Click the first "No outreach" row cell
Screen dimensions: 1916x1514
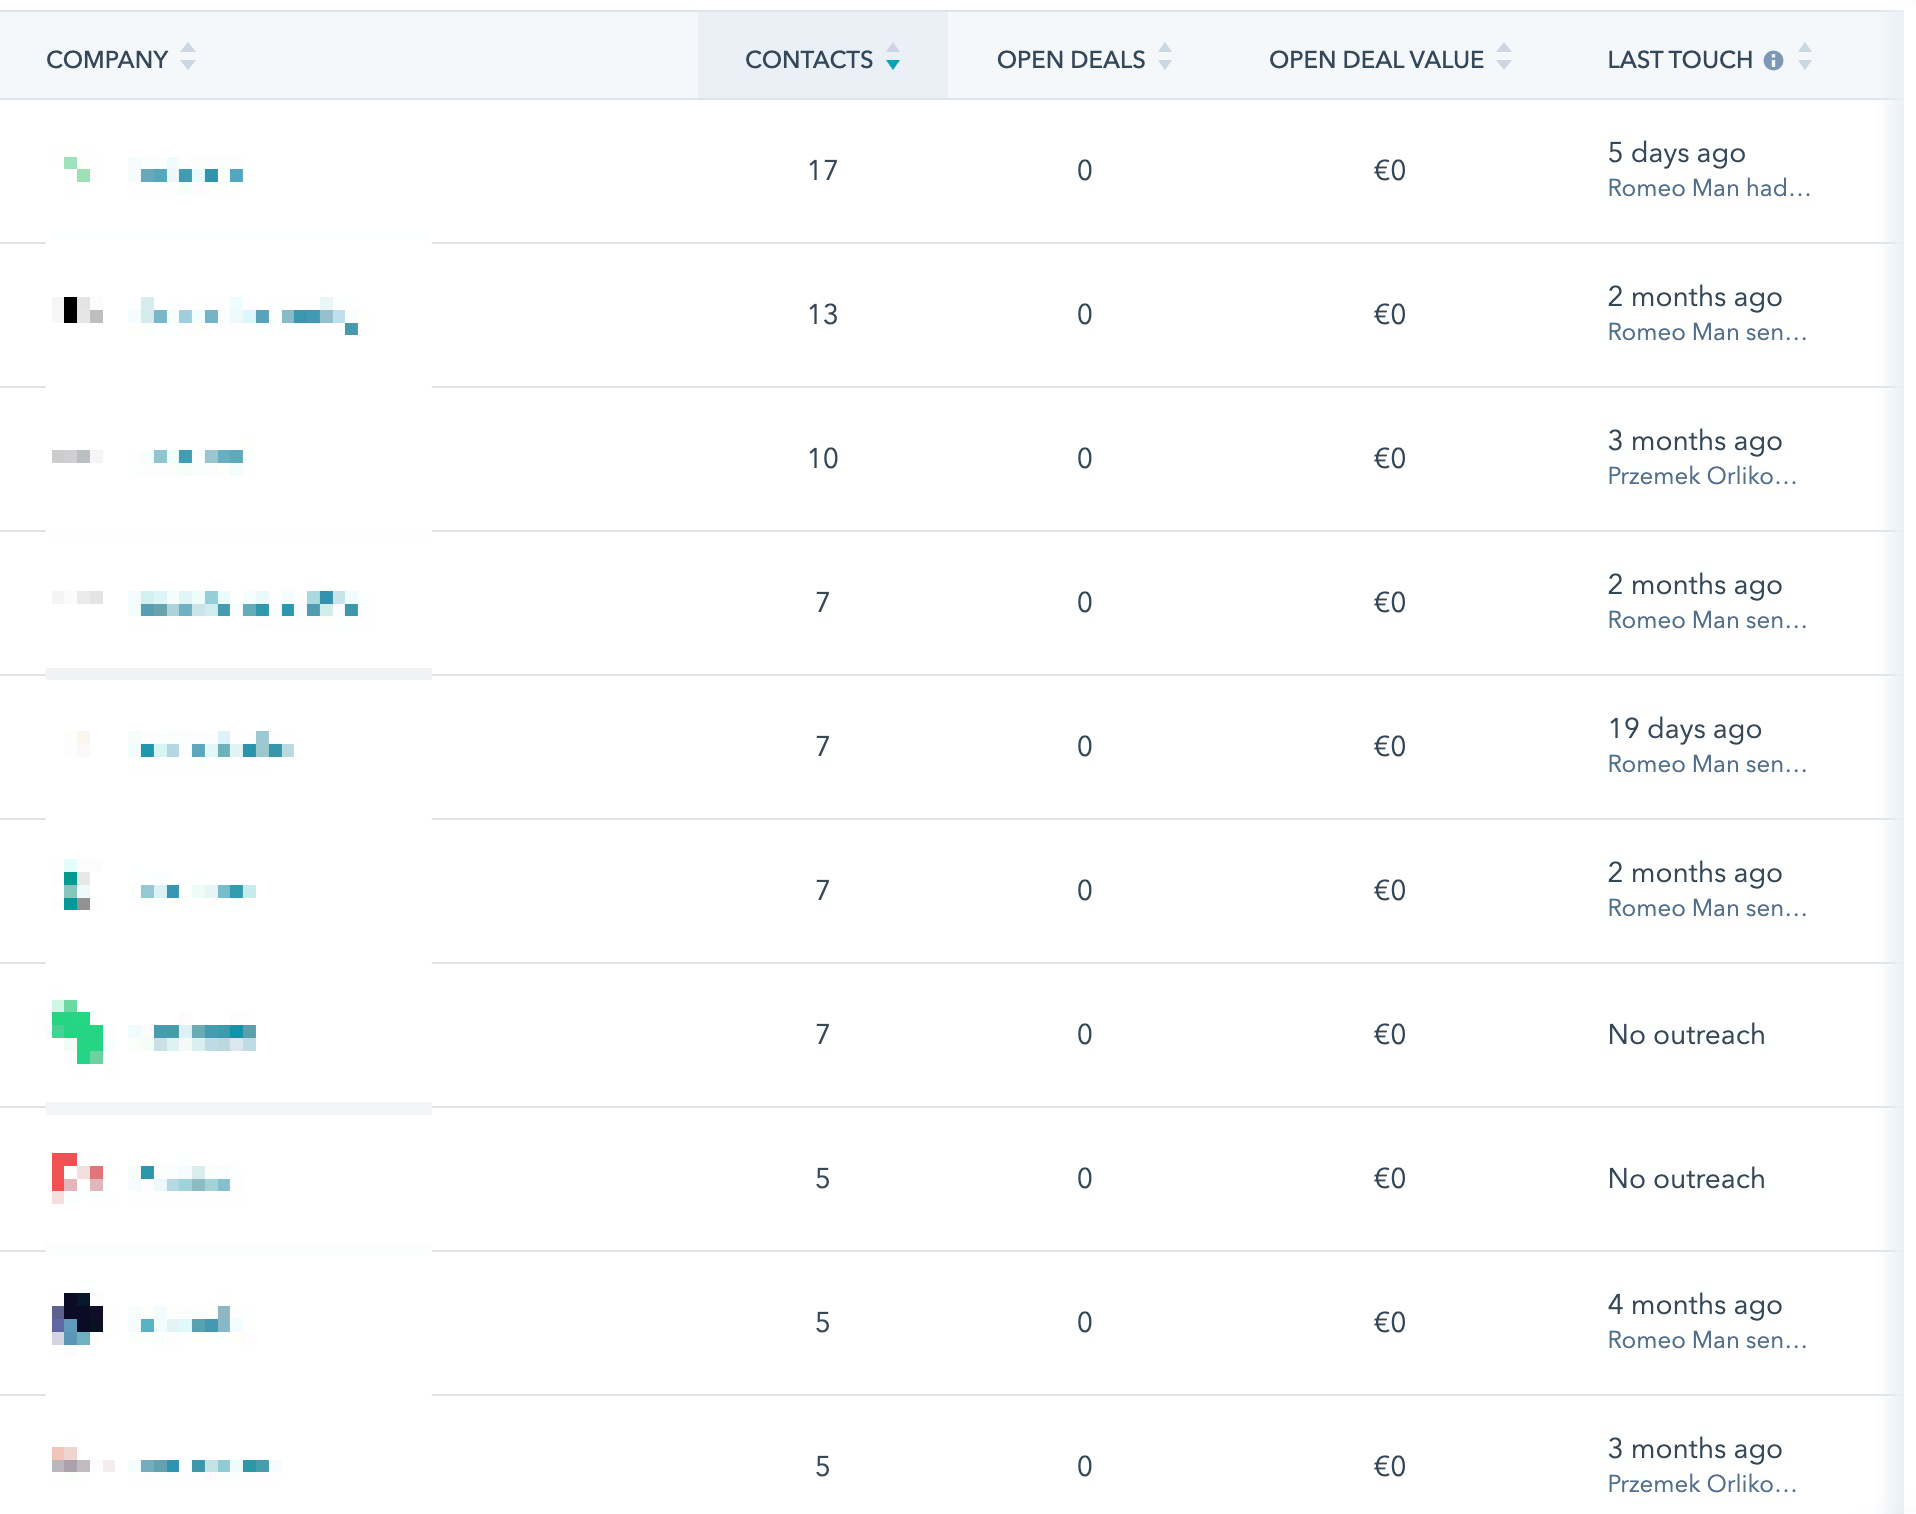(x=1686, y=1034)
